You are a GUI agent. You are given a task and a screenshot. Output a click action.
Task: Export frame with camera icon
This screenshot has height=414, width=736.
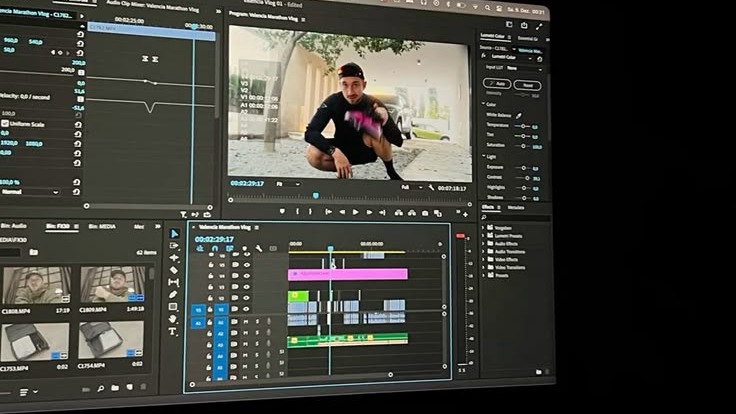click(x=425, y=213)
